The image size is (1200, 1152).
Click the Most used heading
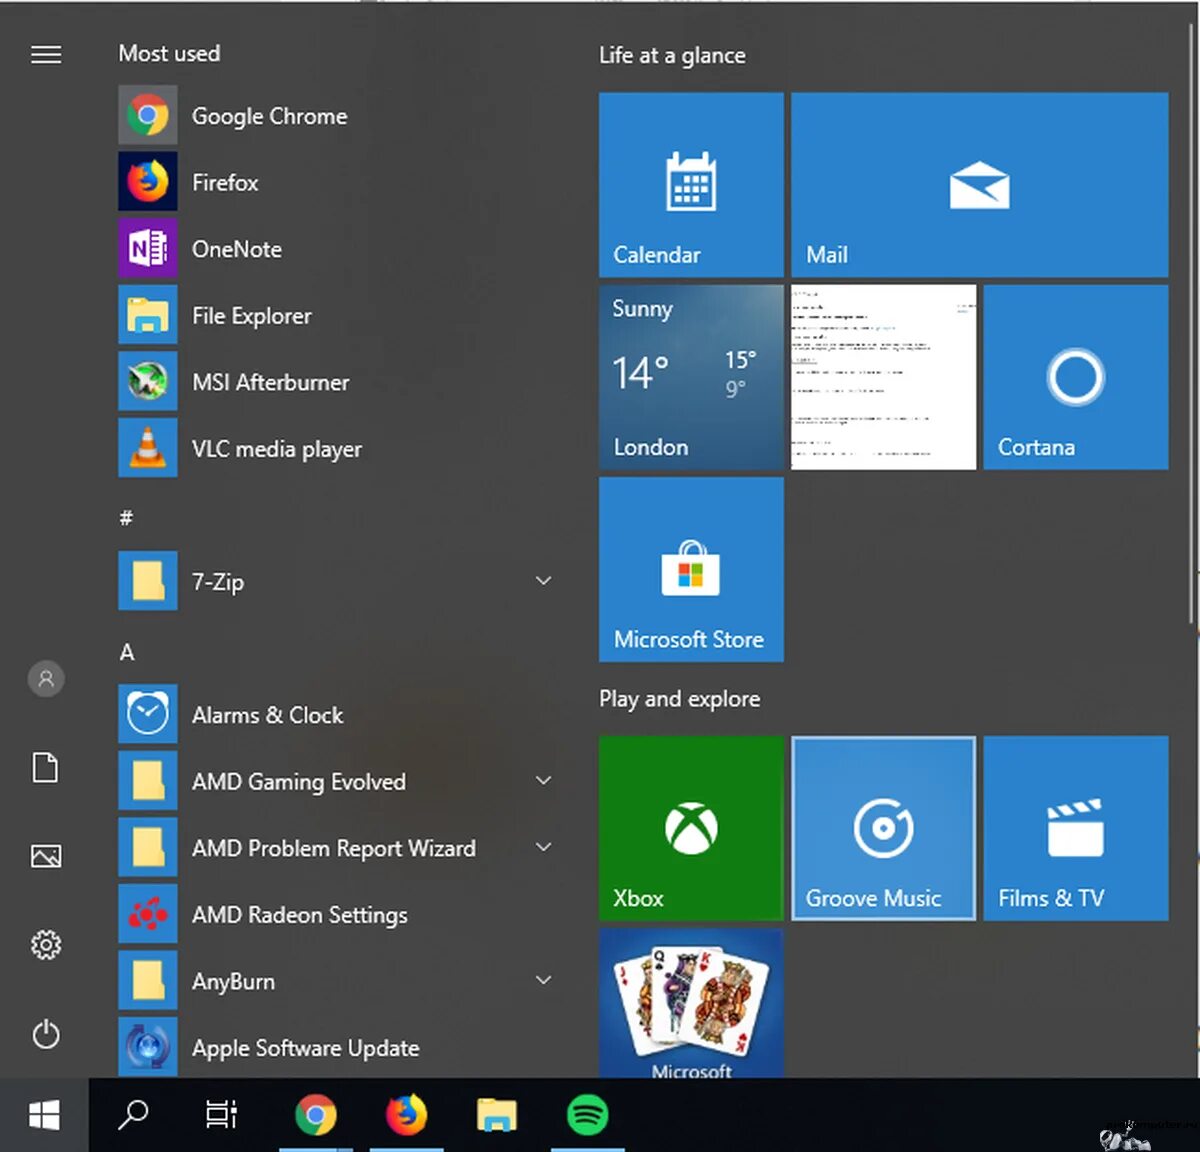pos(169,54)
